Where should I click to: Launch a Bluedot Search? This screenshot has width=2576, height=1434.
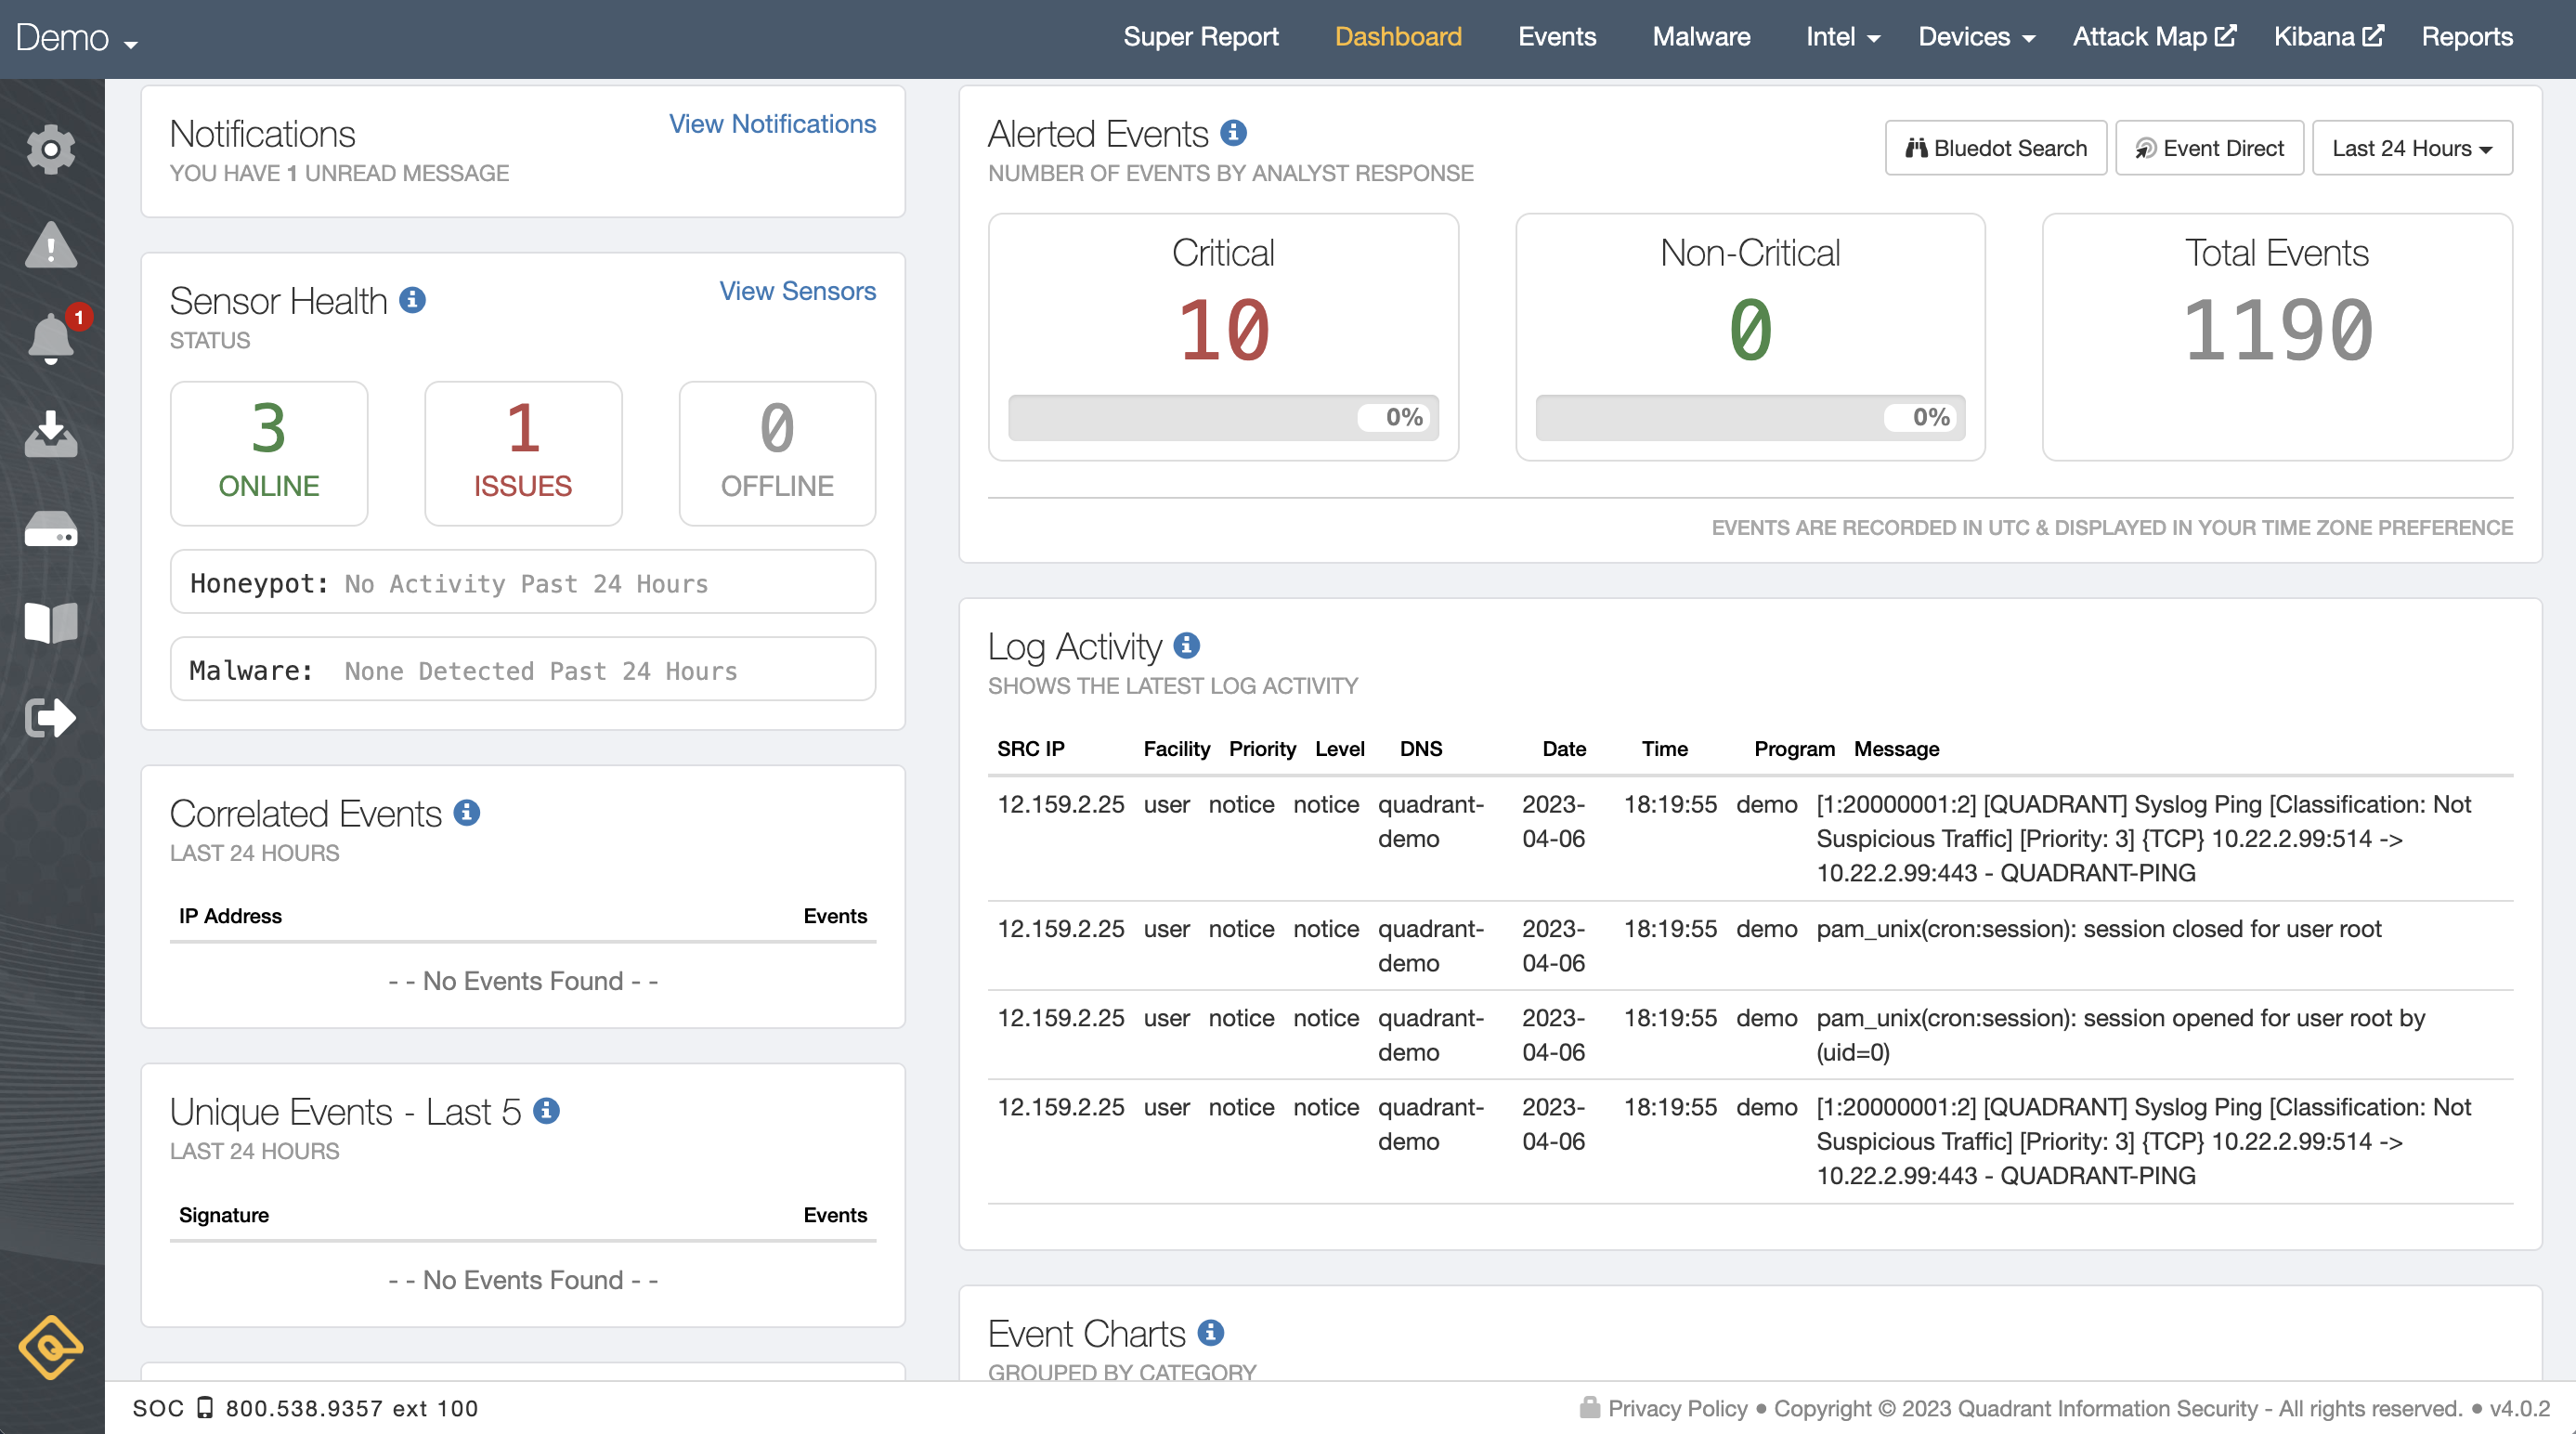click(x=1995, y=147)
